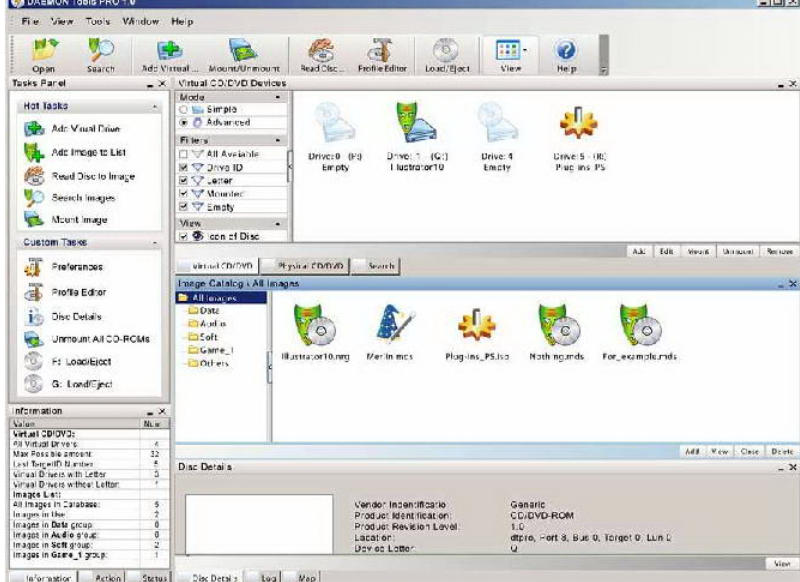Switch to the Status tab

pyautogui.click(x=149, y=577)
